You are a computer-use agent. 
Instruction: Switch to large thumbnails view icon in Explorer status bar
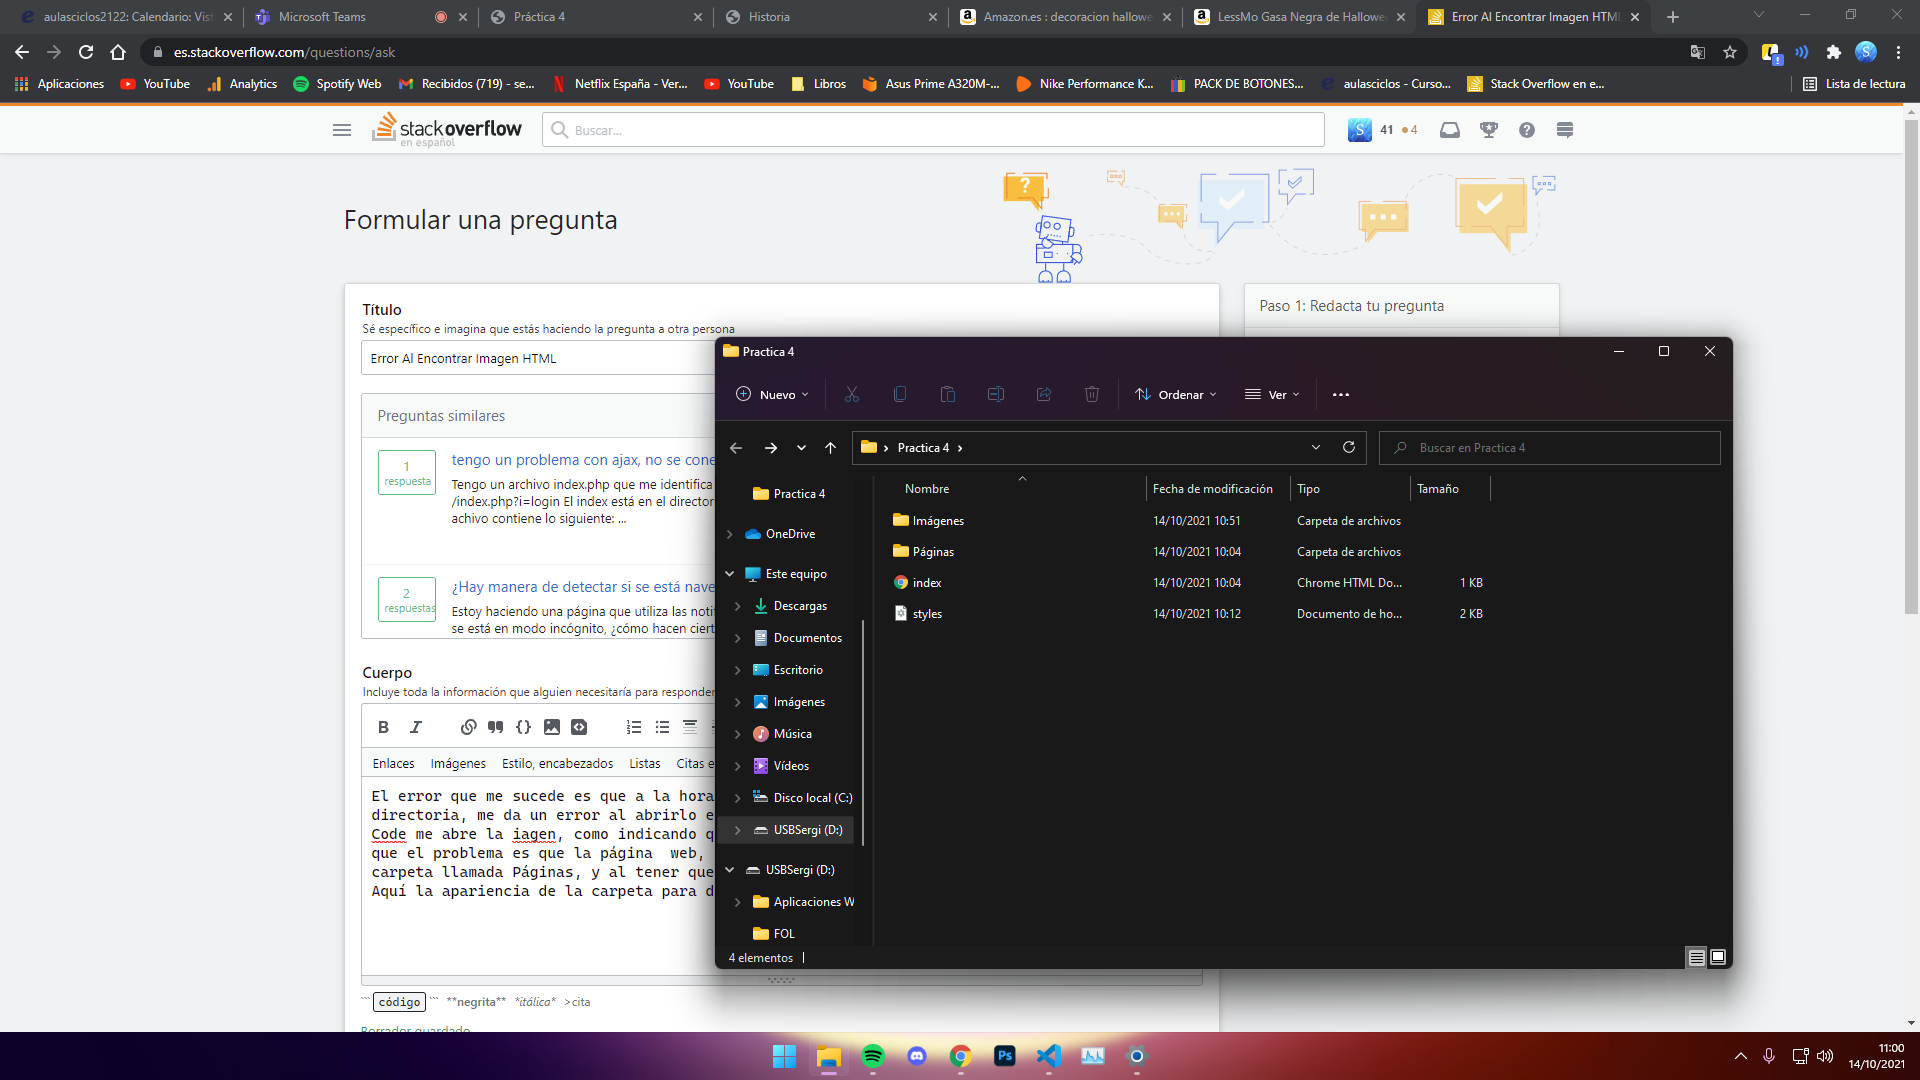point(1718,957)
